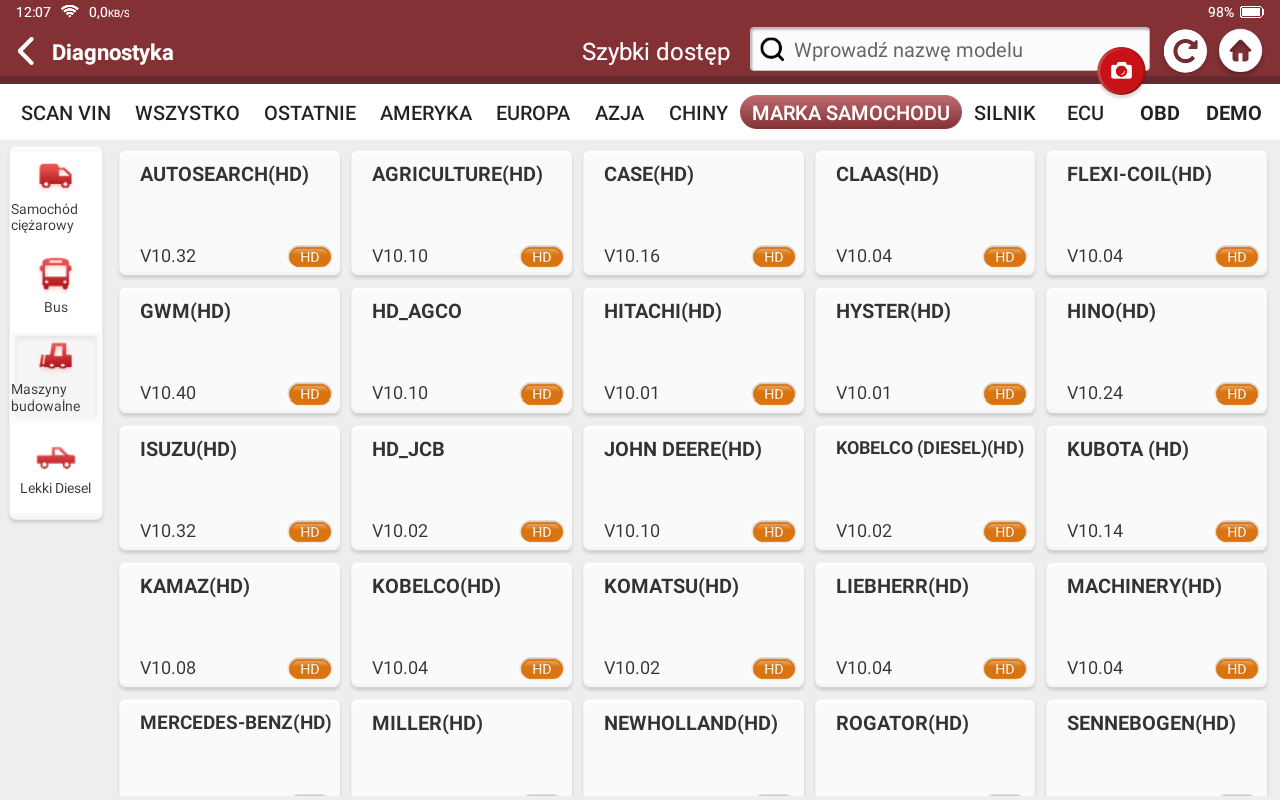Pick the Lekki Diesel pickup icon
Viewport: 1280px width, 800px height.
point(55,458)
